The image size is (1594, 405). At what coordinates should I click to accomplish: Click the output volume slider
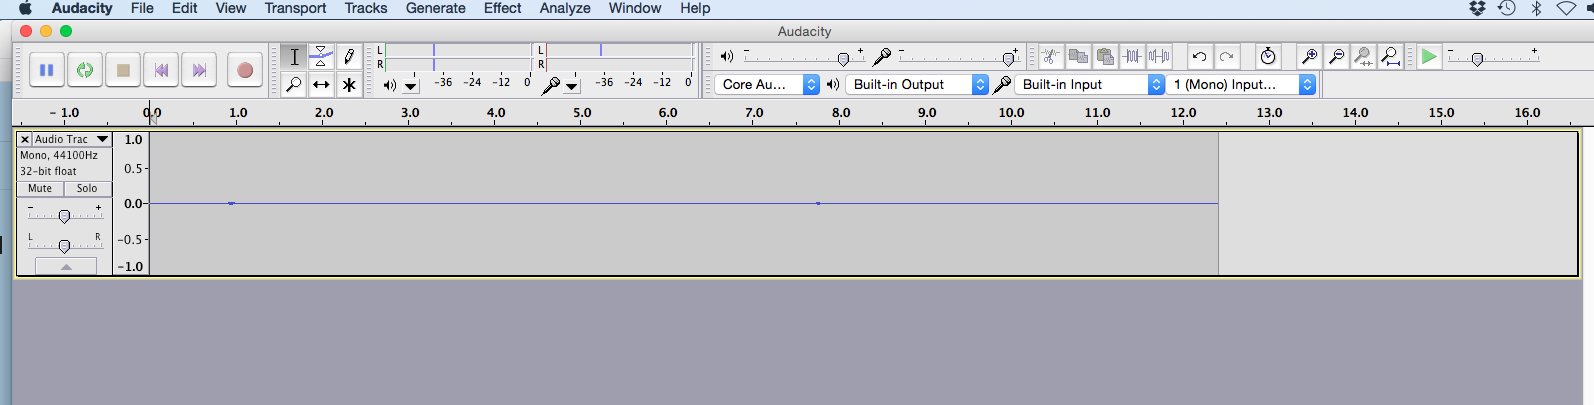[804, 57]
